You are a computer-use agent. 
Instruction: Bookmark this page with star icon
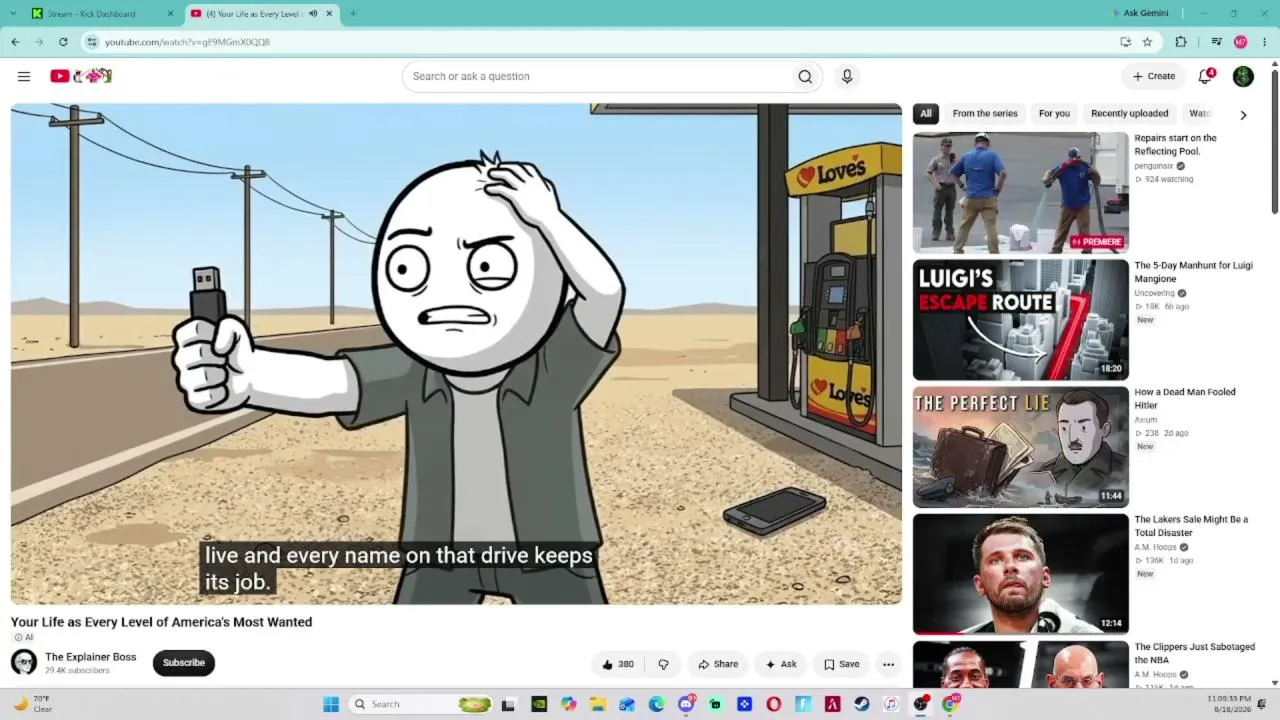(x=1147, y=42)
